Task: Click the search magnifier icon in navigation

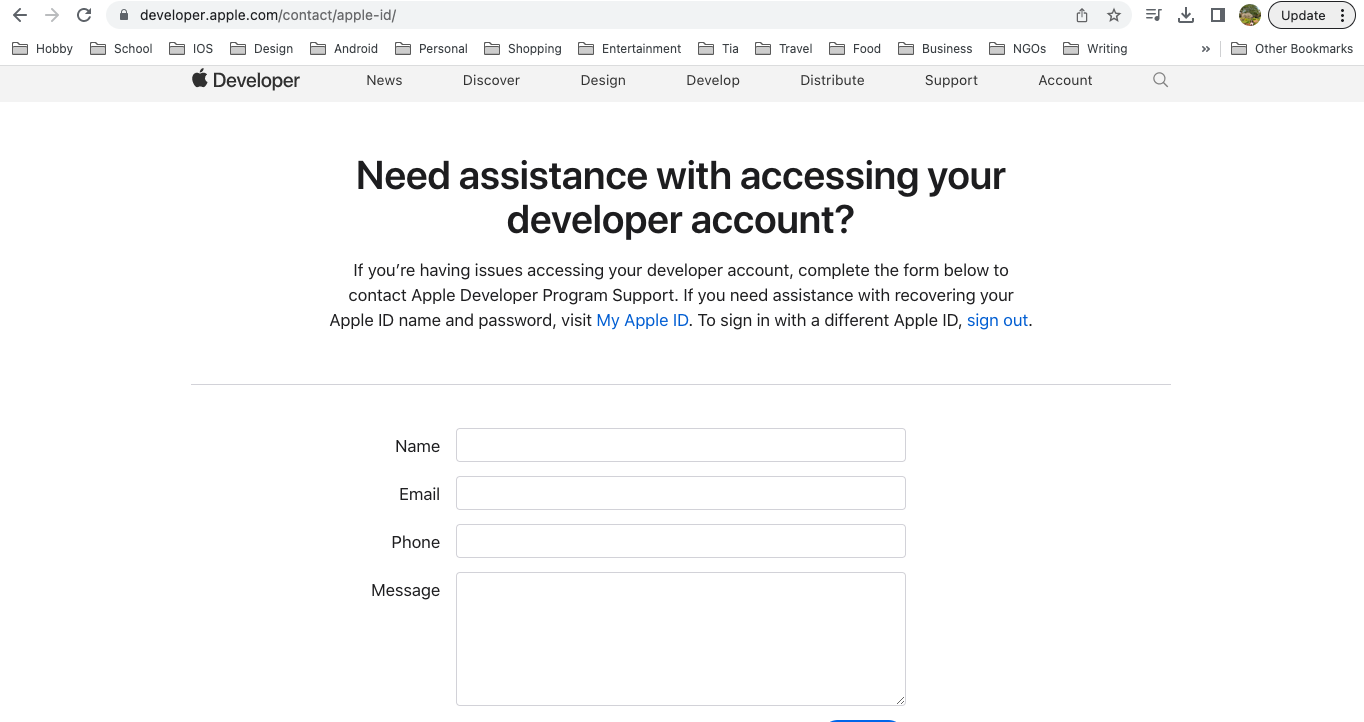Action: 1160,80
